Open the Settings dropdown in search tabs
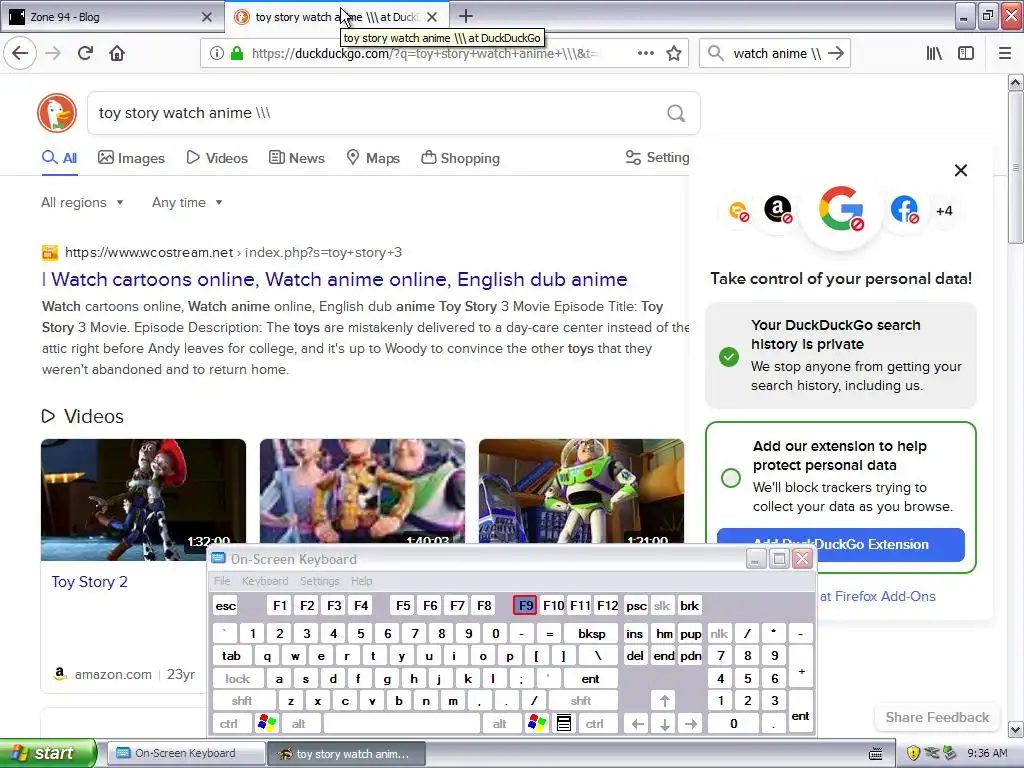 pyautogui.click(x=657, y=157)
